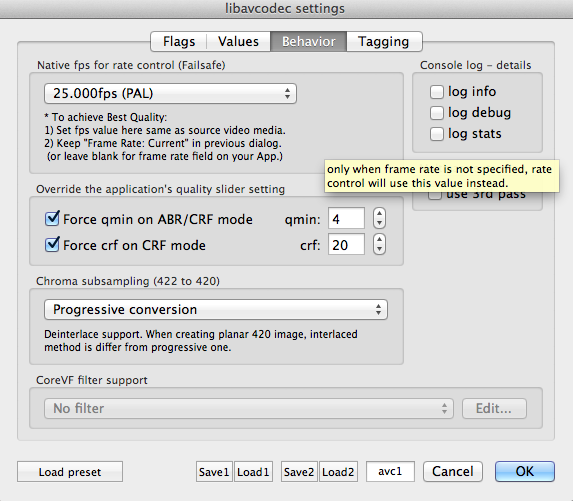Click the Load preset button

tap(70, 472)
